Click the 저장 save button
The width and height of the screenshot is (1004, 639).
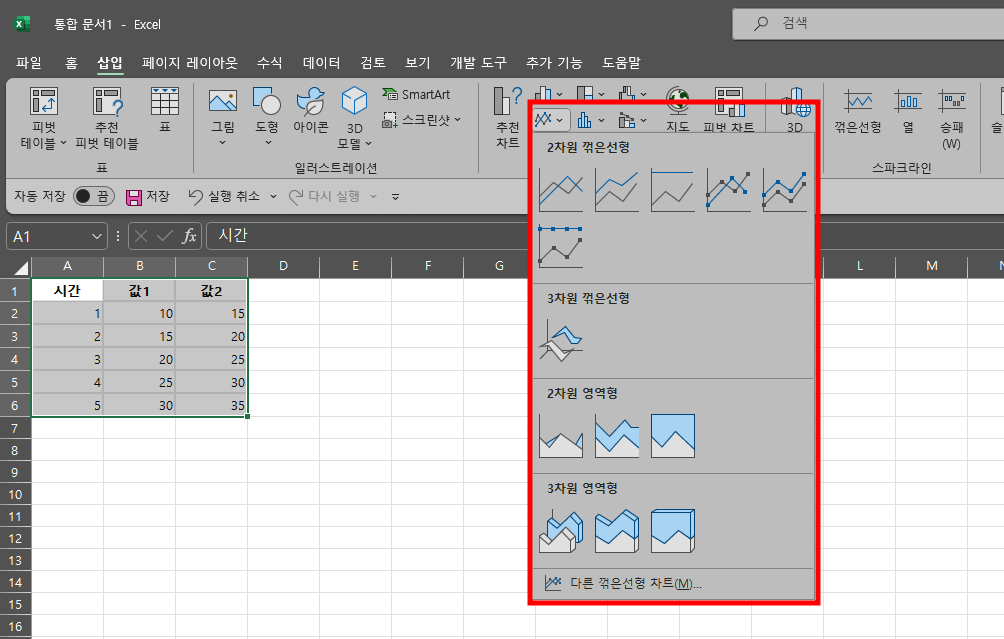[148, 197]
